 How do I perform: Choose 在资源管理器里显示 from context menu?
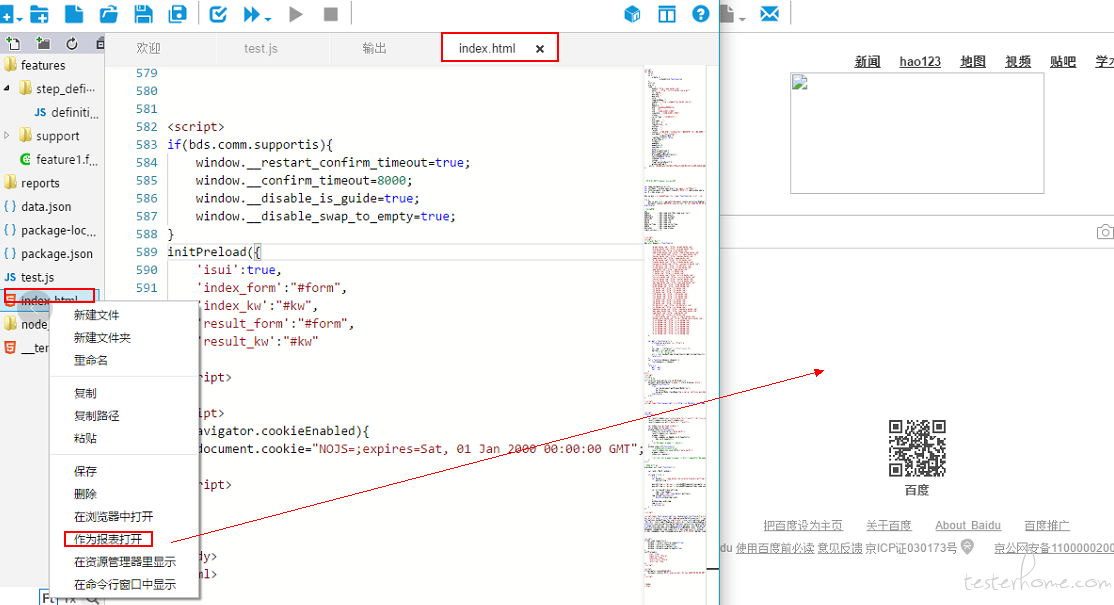125,562
